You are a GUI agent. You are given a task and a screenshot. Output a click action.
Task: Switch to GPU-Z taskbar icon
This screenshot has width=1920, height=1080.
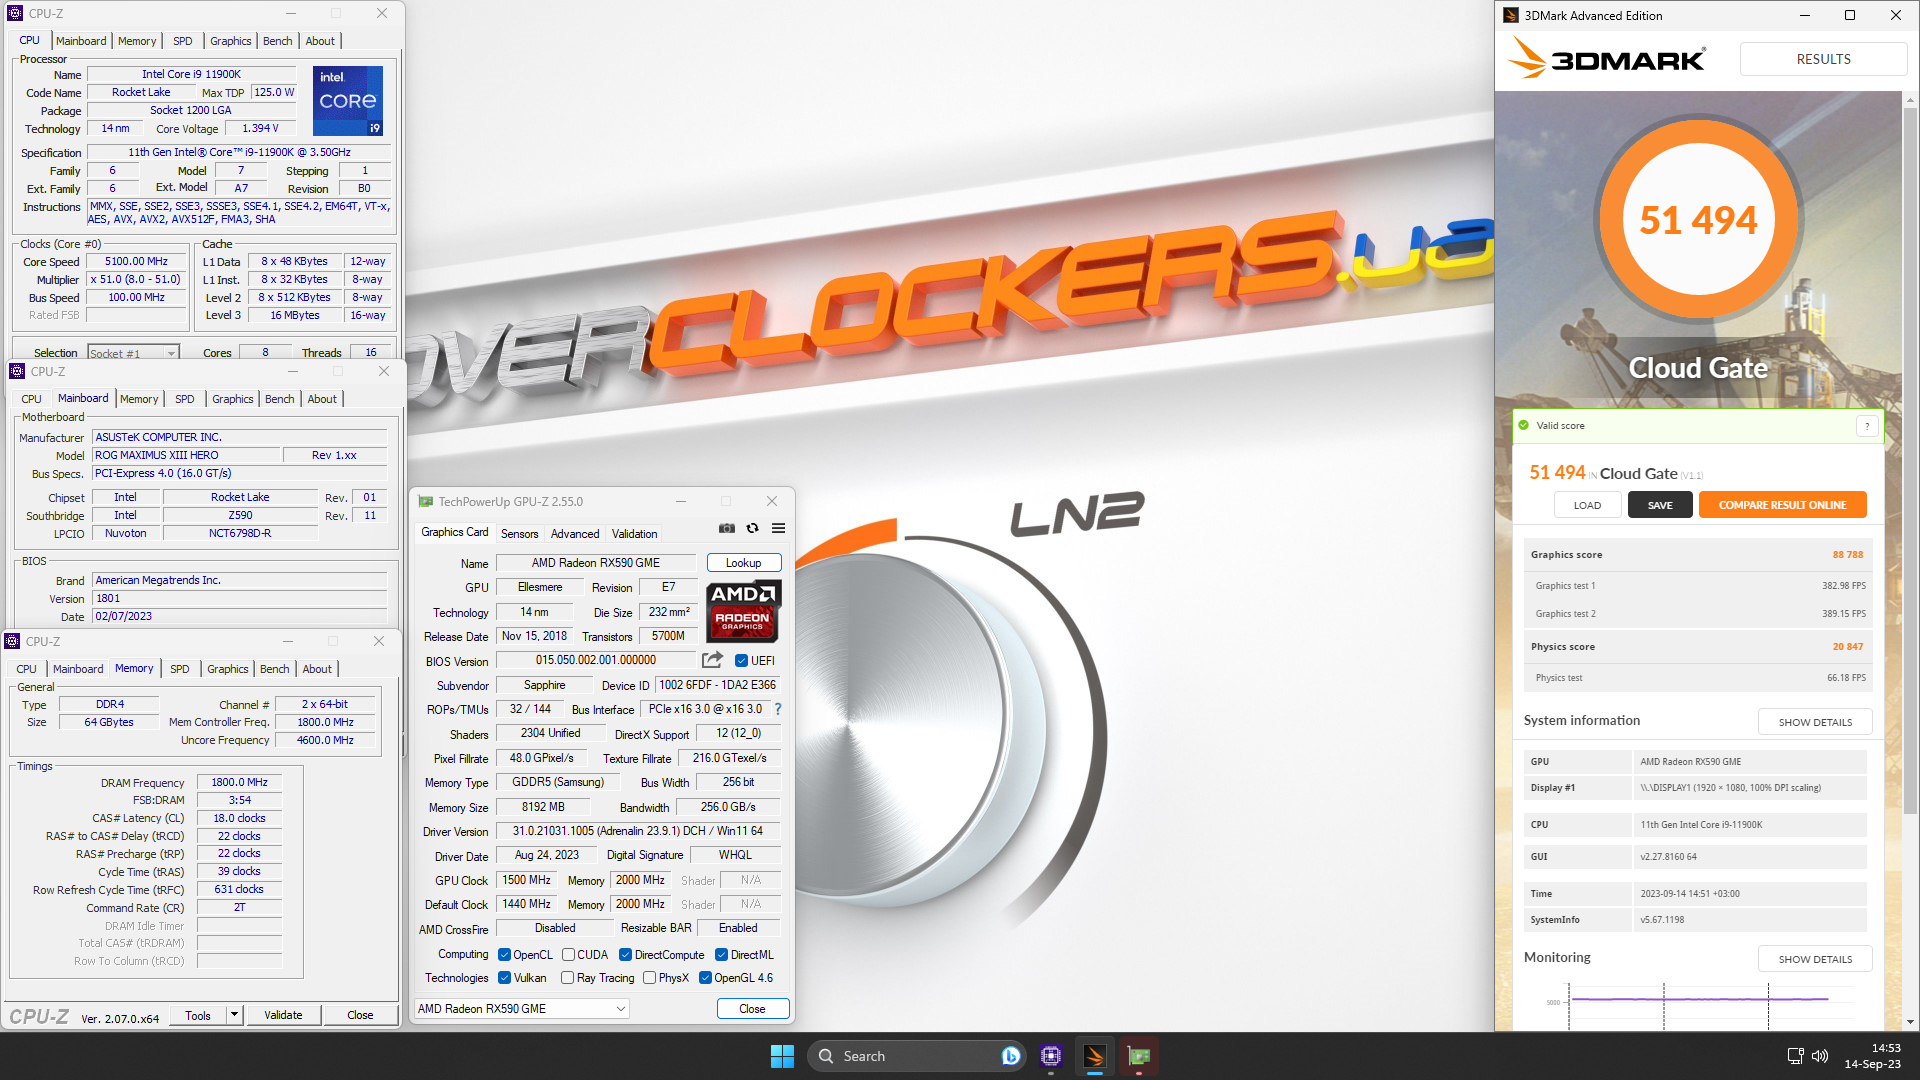click(x=1138, y=1056)
